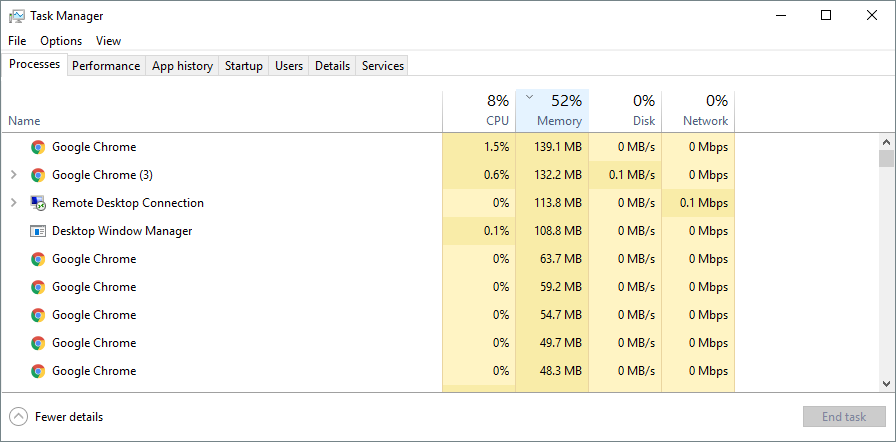This screenshot has width=896, height=442.
Task: Sort by the Name column header
Action: click(x=222, y=111)
